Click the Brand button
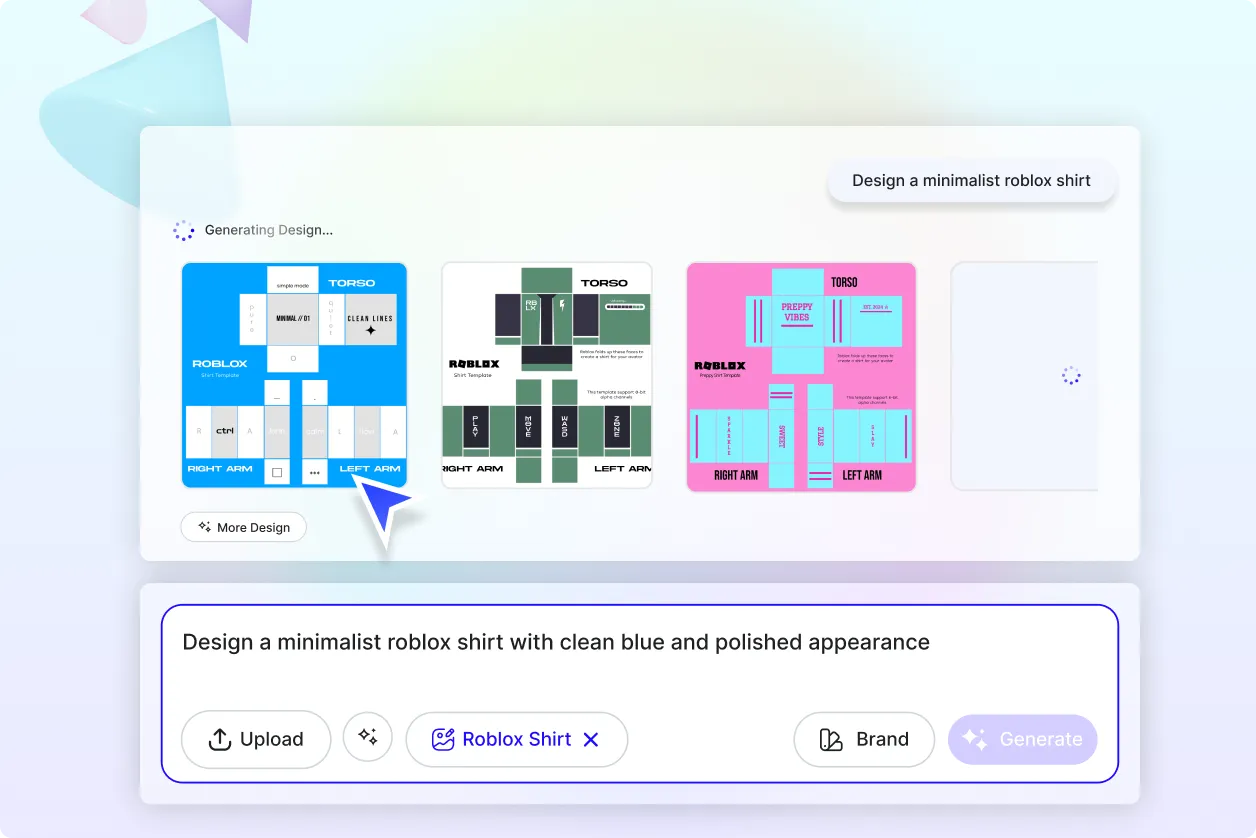 coord(864,739)
